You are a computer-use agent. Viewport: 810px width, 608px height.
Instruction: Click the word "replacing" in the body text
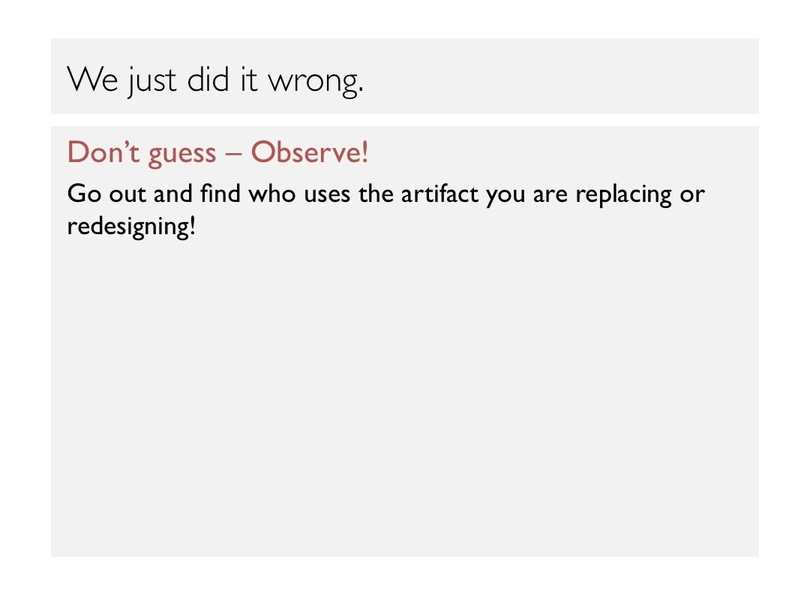tap(617, 195)
